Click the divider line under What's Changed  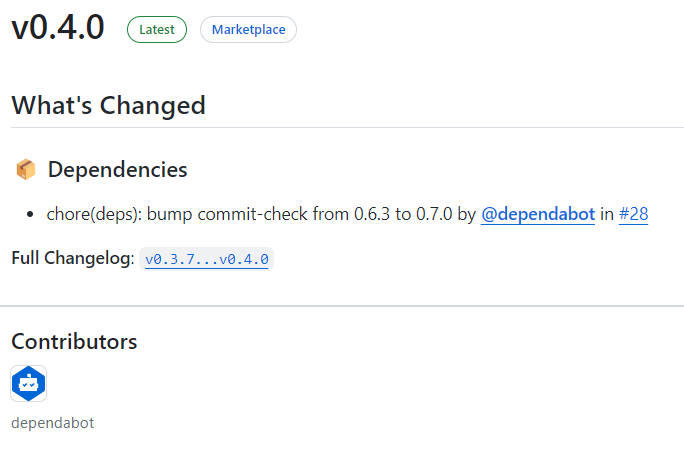(x=342, y=128)
